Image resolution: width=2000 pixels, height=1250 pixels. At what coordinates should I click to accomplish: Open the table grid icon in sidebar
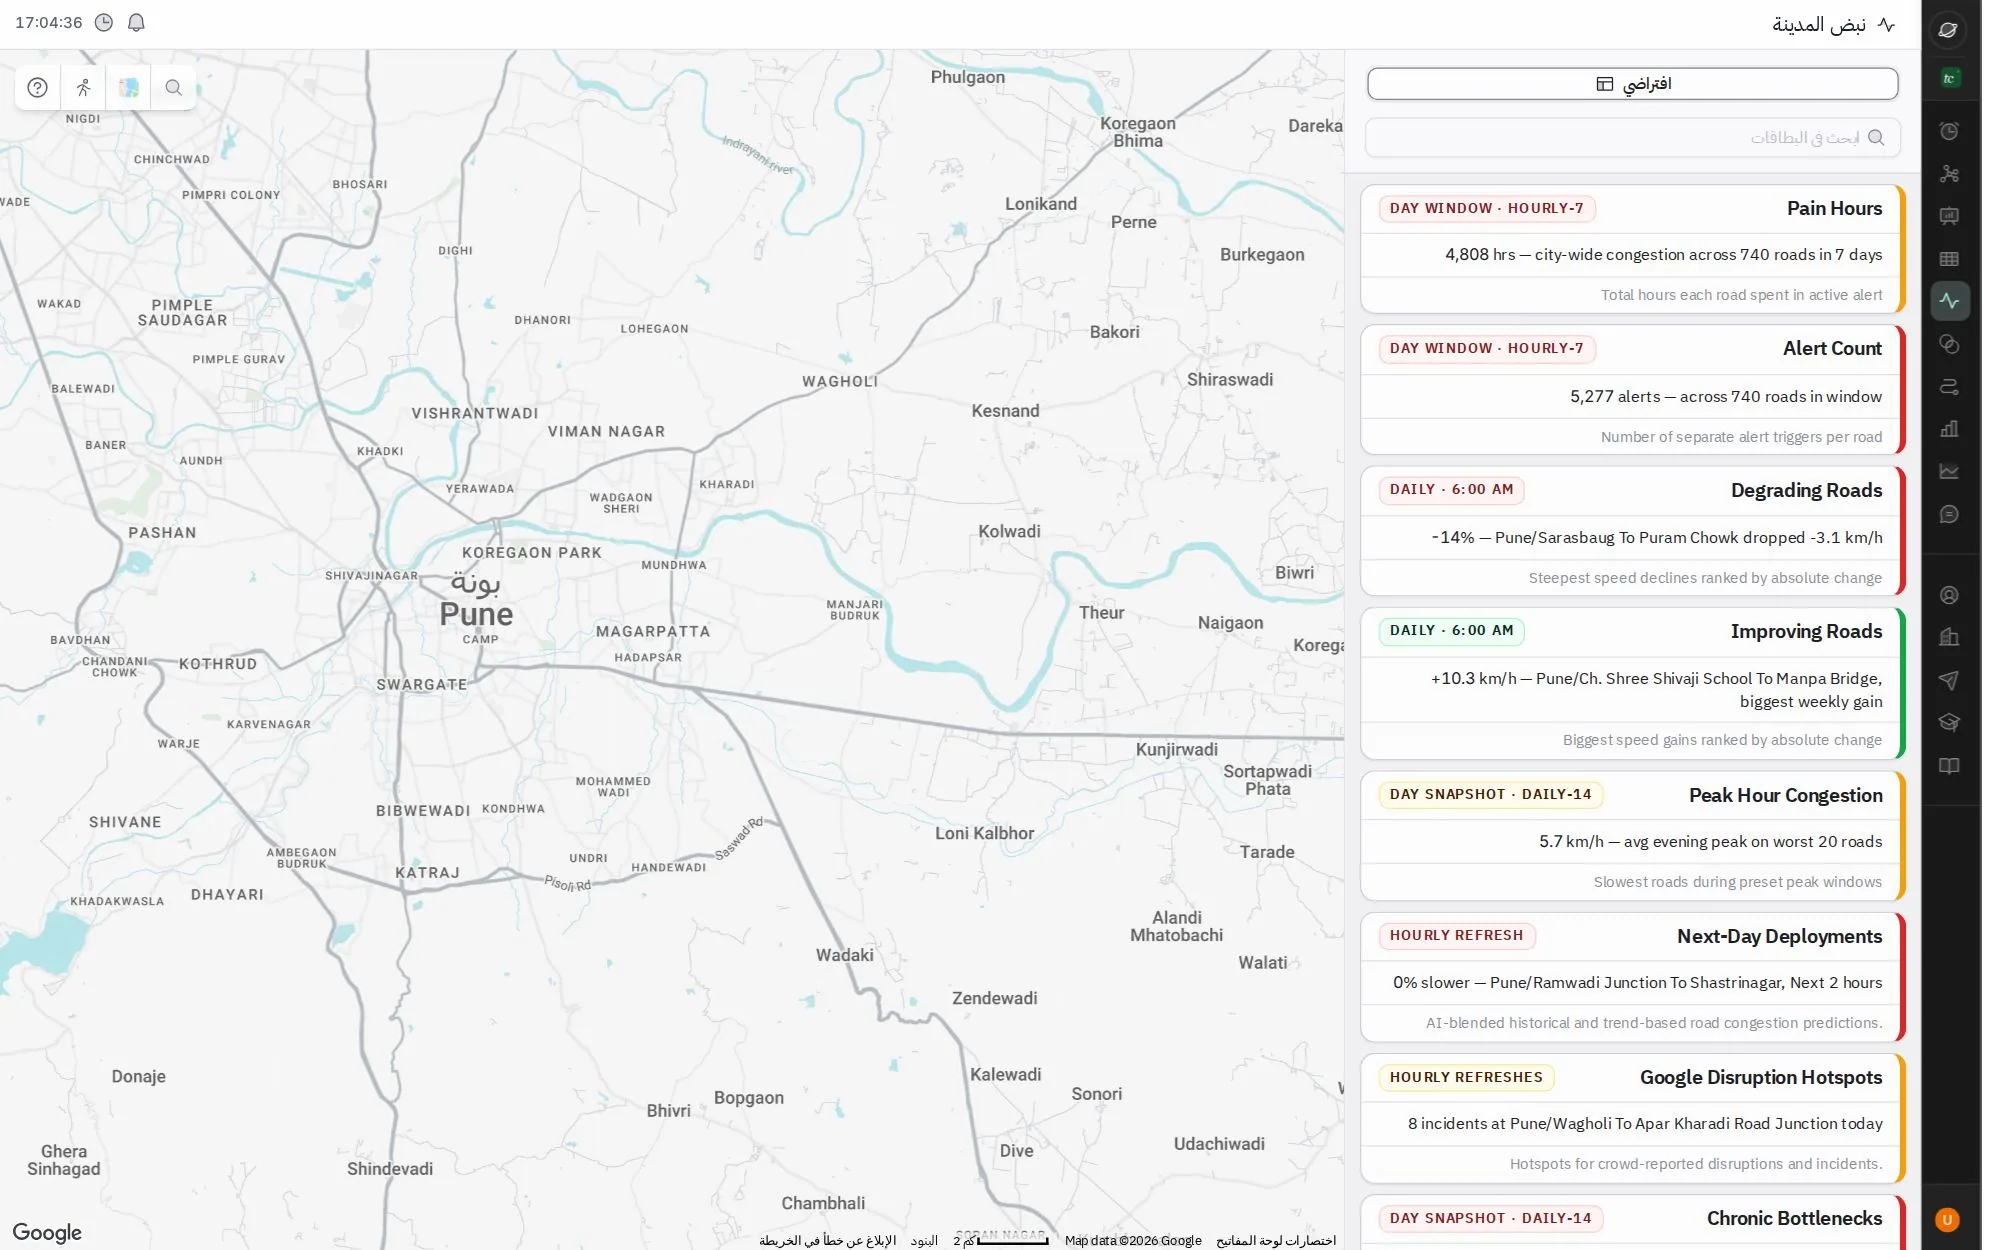[x=1949, y=259]
